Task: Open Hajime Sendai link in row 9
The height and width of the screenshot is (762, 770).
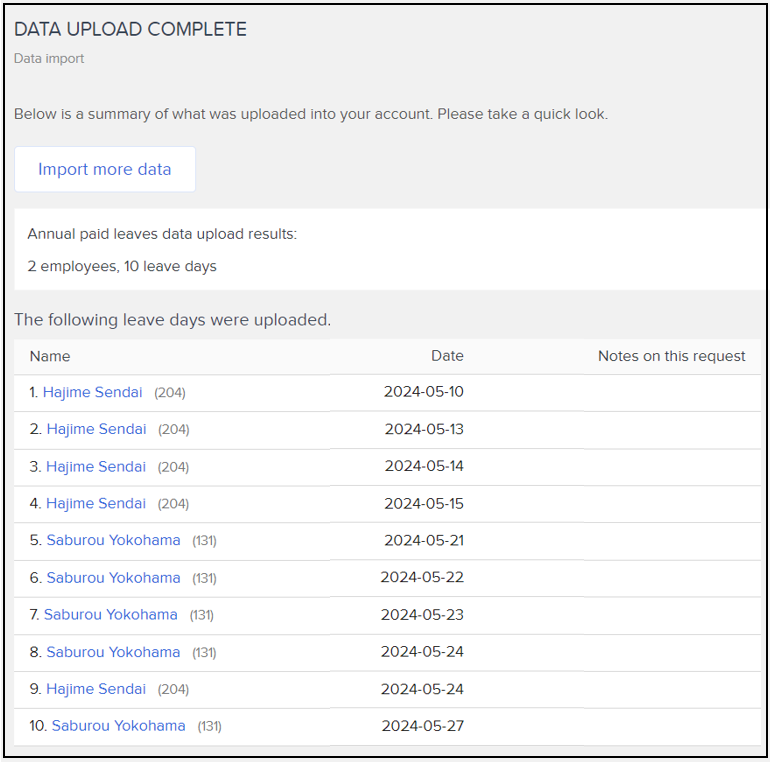Action: click(x=96, y=689)
